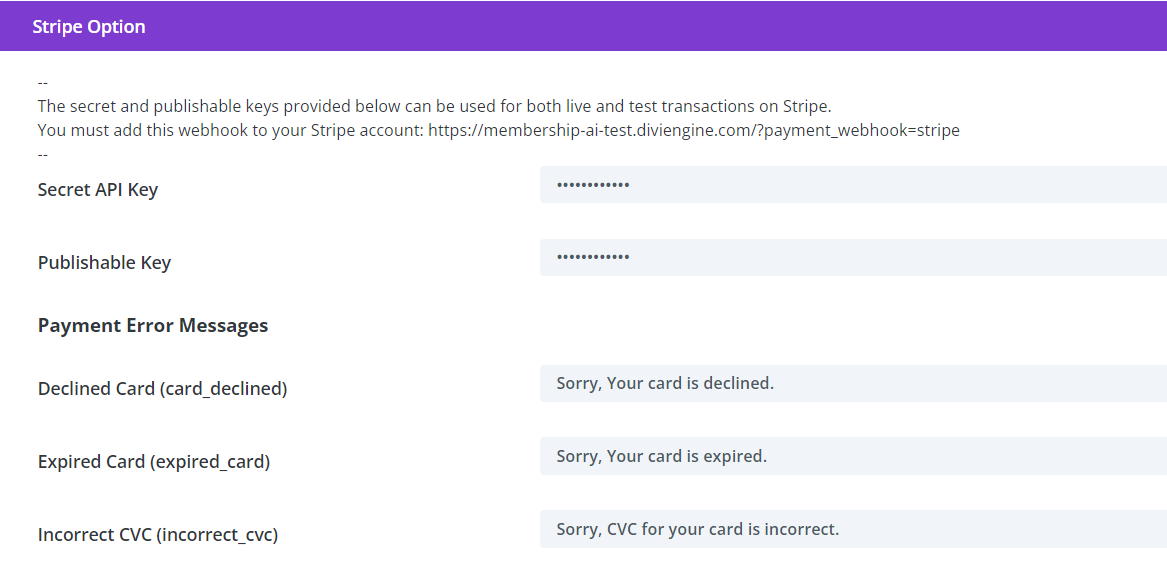Click the dashes below the webhook line
Screen dimensions: 1167x569
click(x=43, y=154)
